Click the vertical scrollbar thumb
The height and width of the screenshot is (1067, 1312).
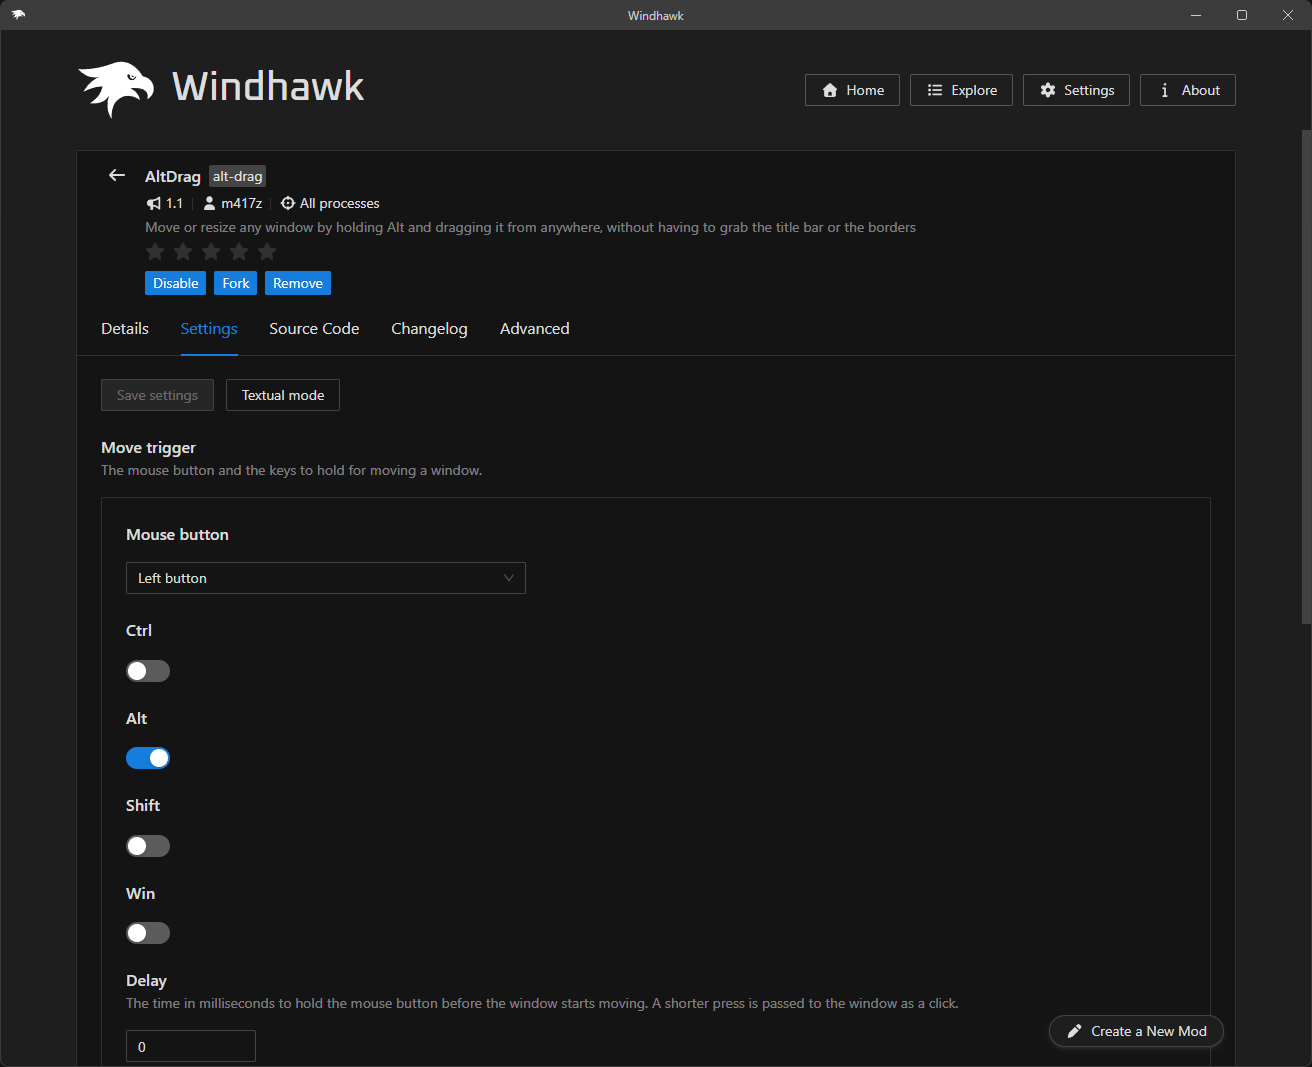[x=1306, y=377]
